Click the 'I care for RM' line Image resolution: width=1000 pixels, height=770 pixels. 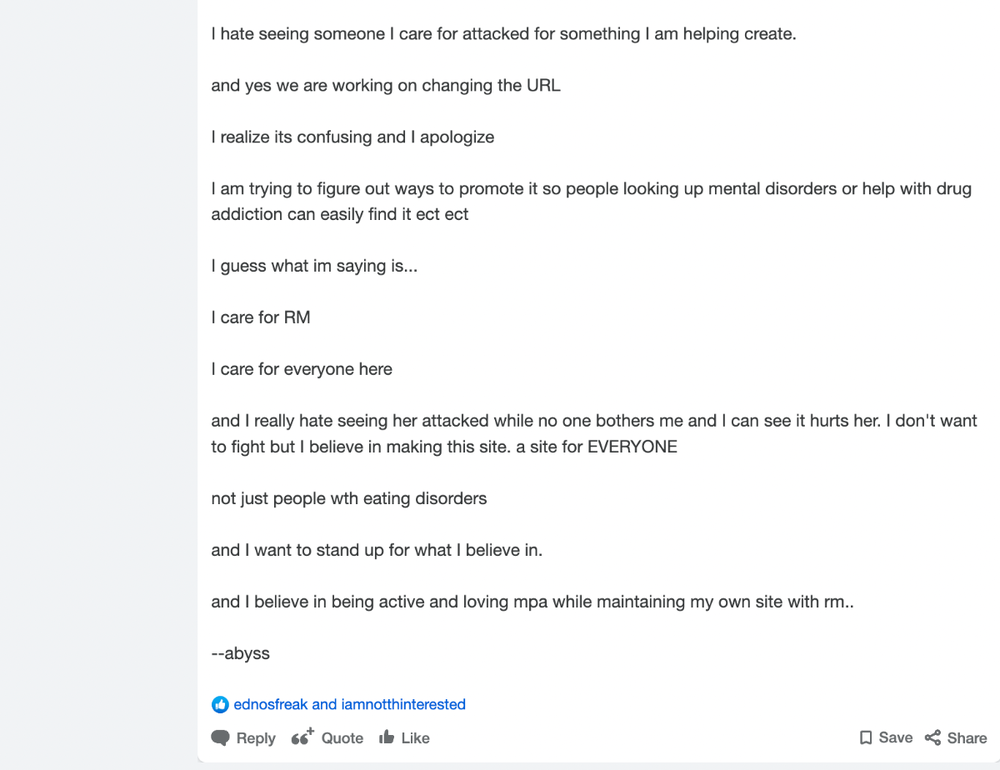(x=261, y=317)
